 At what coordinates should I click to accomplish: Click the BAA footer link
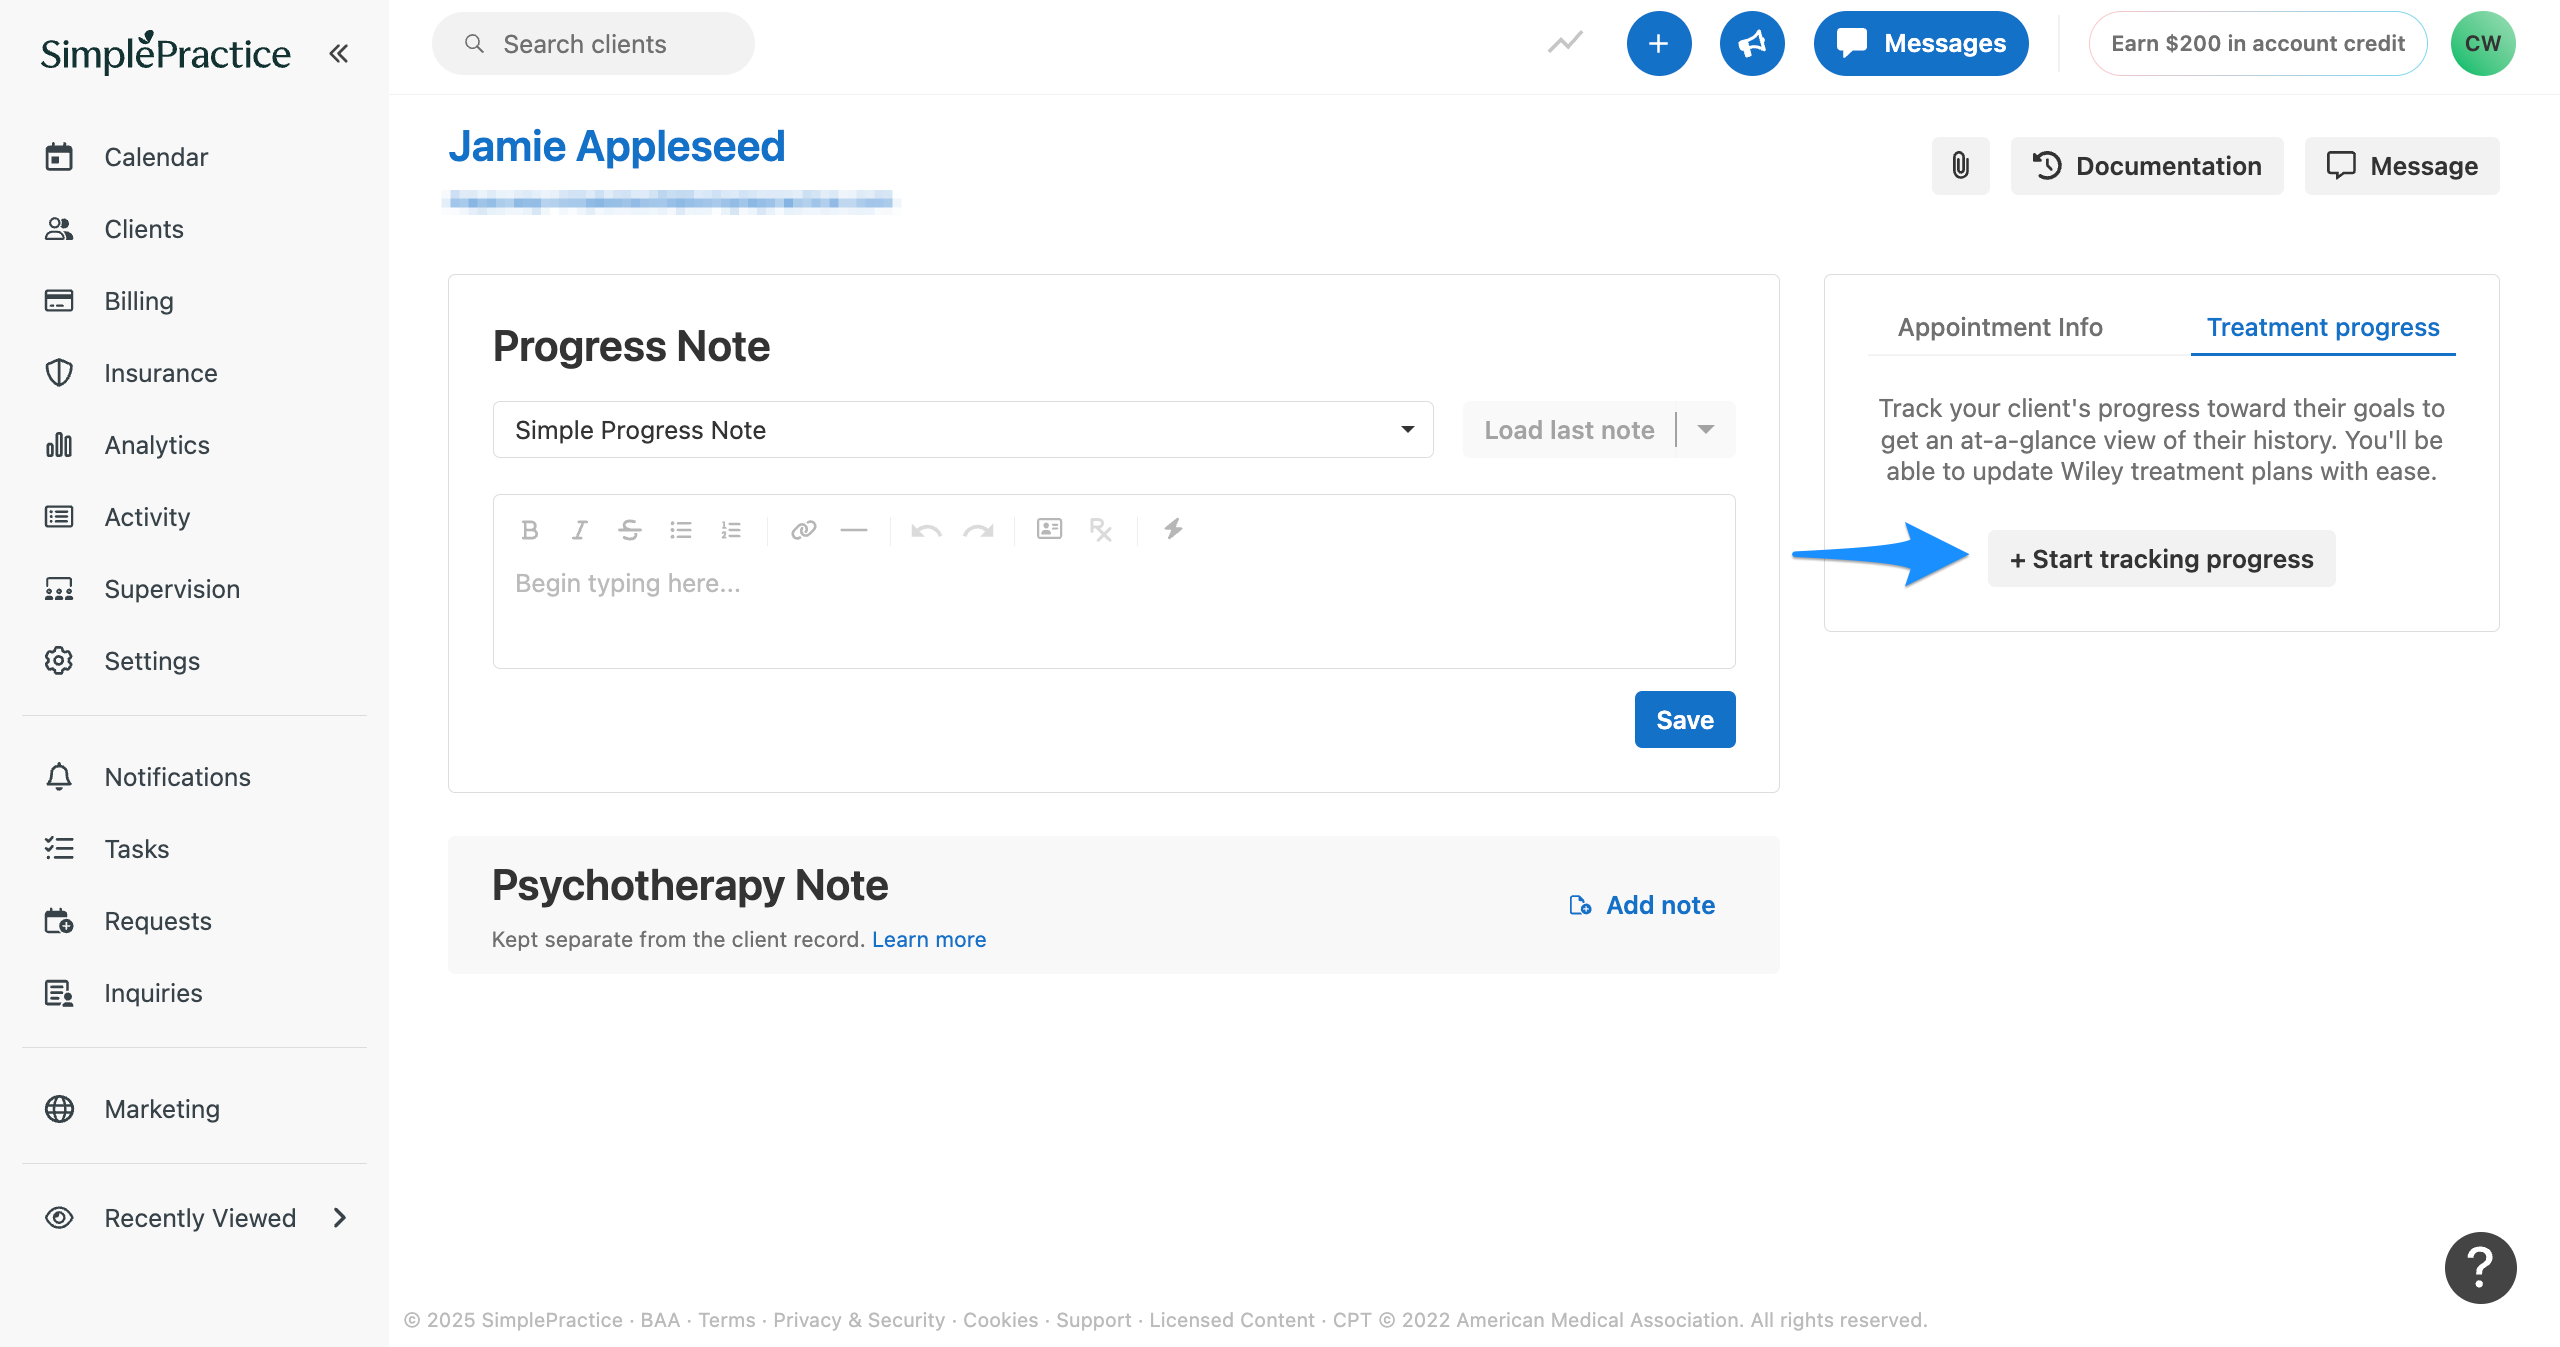660,1320
